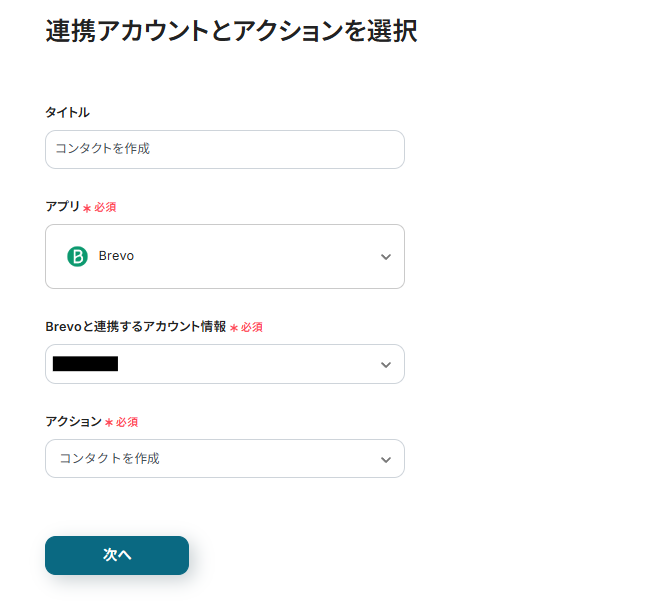
Task: Click the green Brevo logo icon
Action: point(77,256)
